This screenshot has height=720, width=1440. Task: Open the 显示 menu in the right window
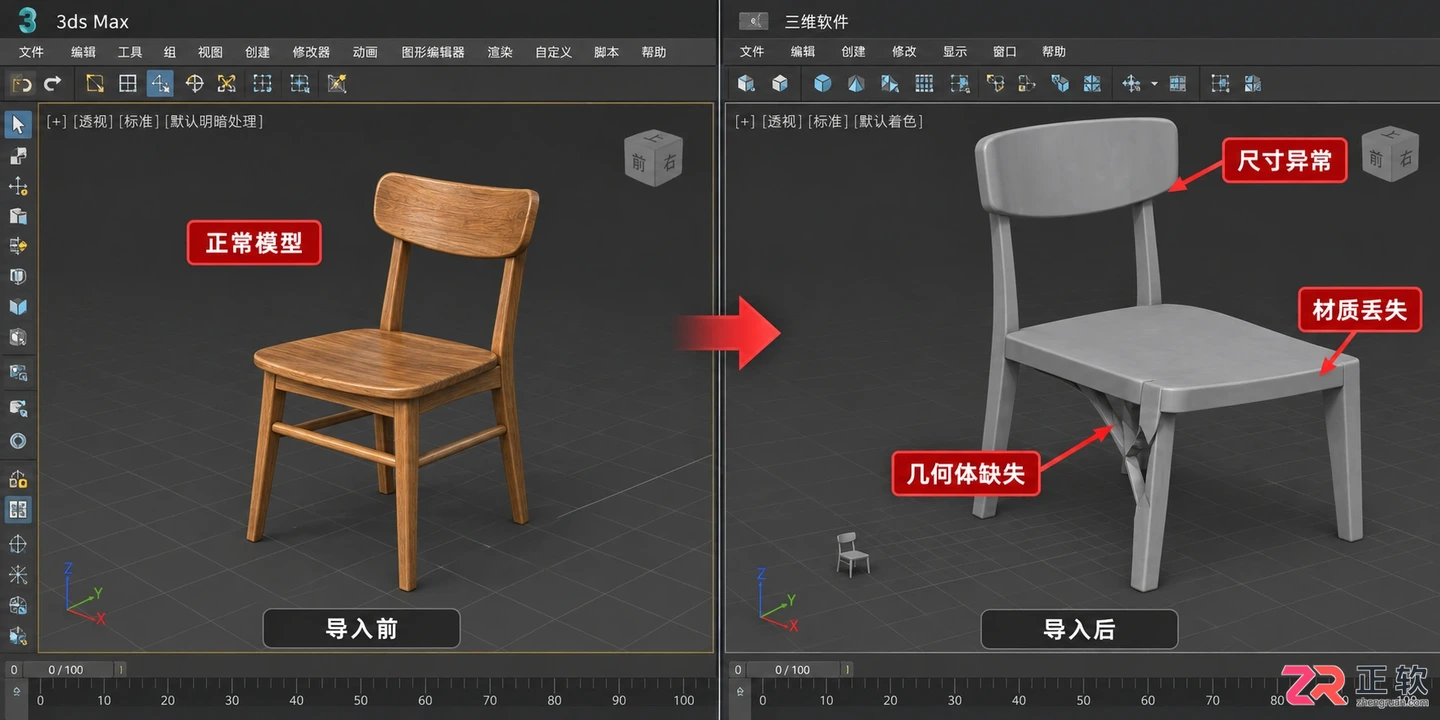click(955, 52)
